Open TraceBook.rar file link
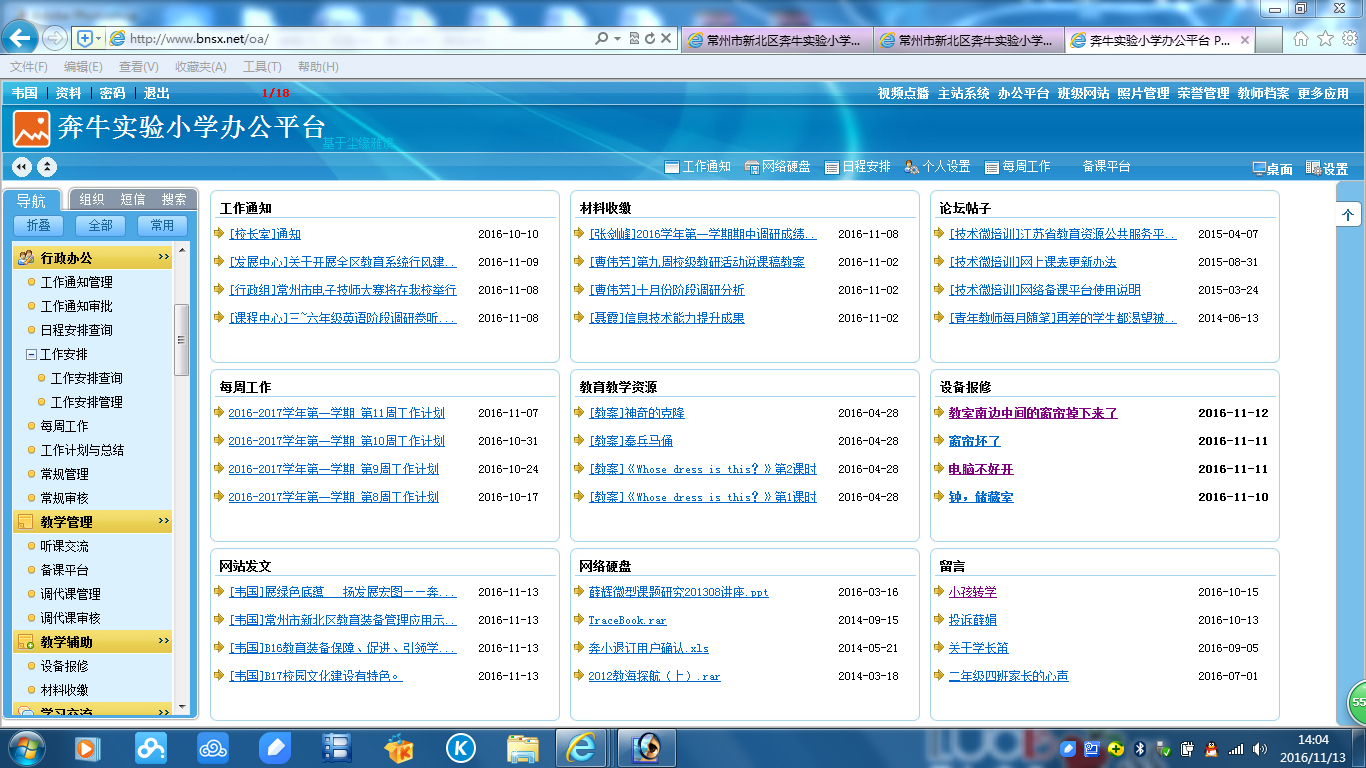The width and height of the screenshot is (1366, 768). pos(627,620)
